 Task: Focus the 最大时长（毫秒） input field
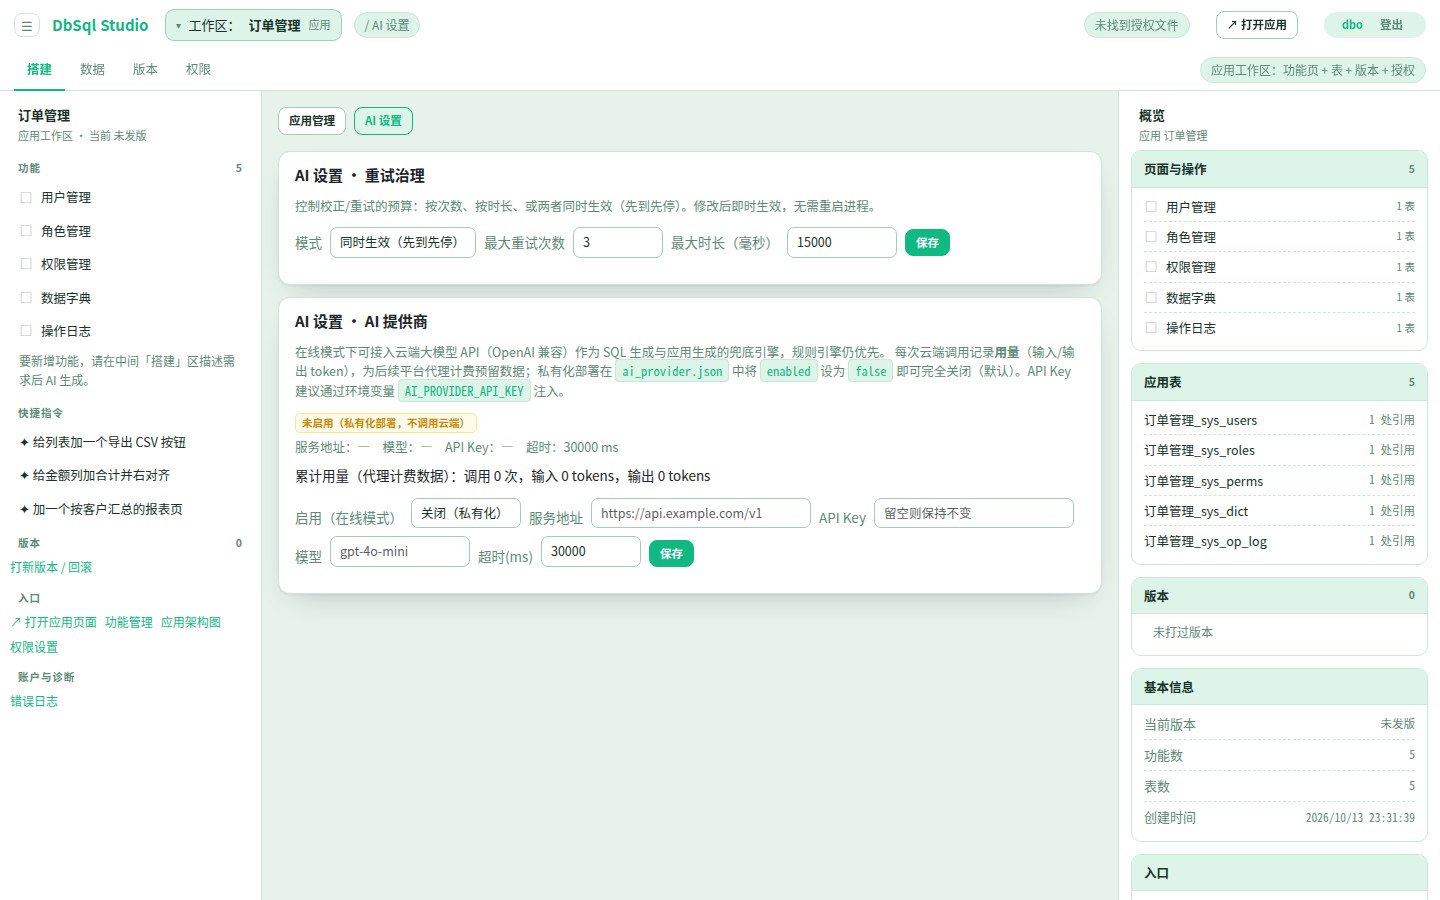(x=842, y=242)
